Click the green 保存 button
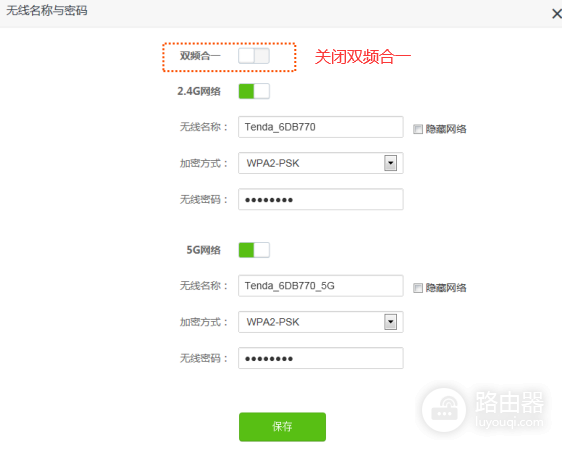Screen dimensions: 562x450 [x=282, y=427]
